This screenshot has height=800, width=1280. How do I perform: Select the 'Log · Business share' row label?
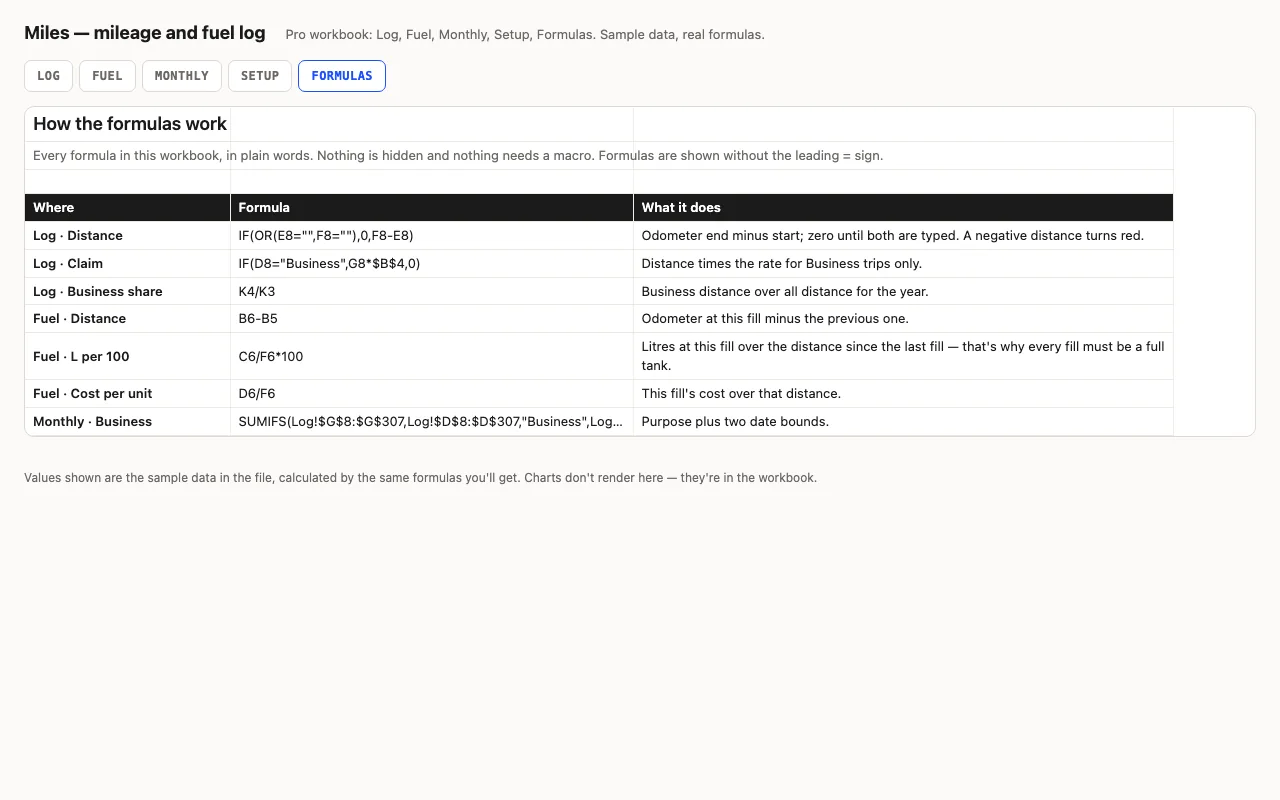128,292
